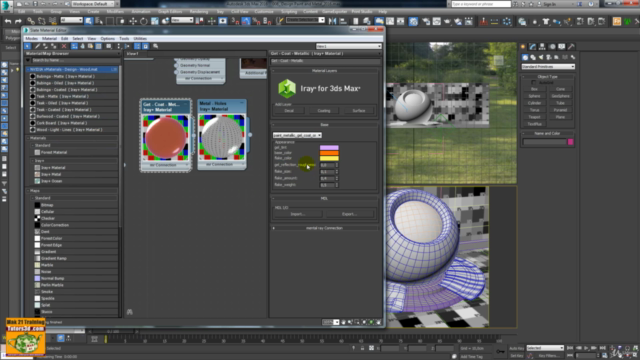Open the Options menu in Slate editor
Viewport: 640px width, 360px height.
click(x=107, y=38)
